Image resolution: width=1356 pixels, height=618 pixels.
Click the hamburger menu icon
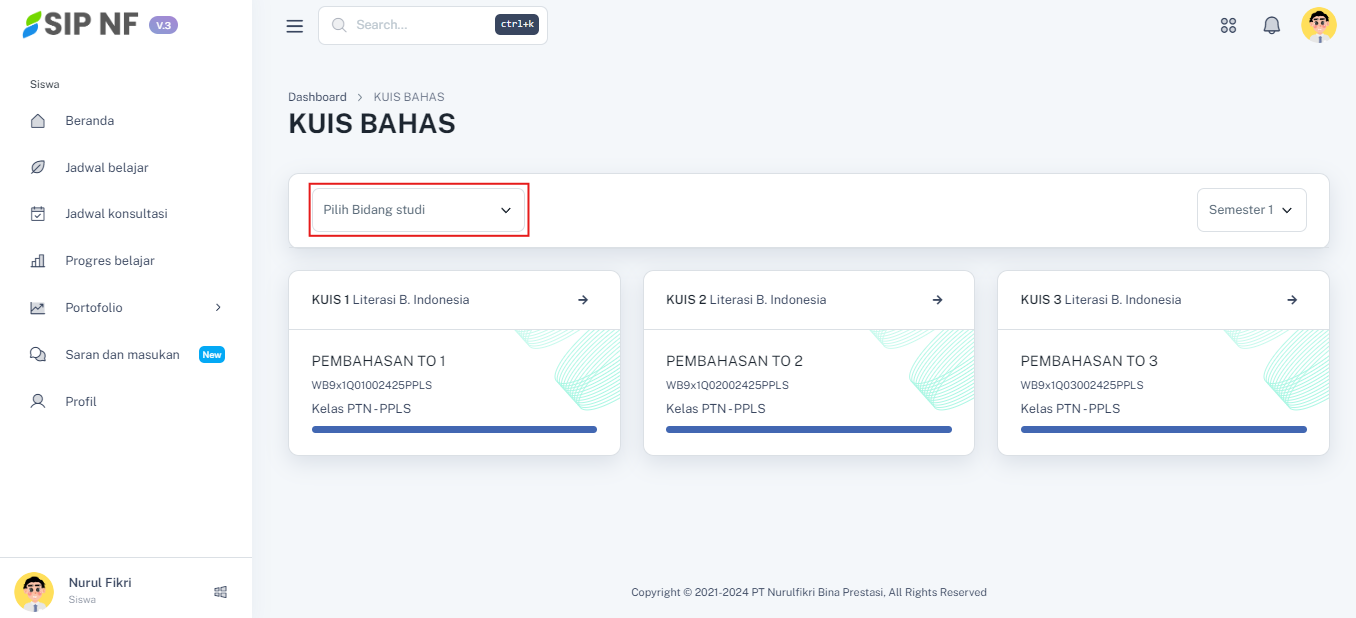click(x=294, y=26)
